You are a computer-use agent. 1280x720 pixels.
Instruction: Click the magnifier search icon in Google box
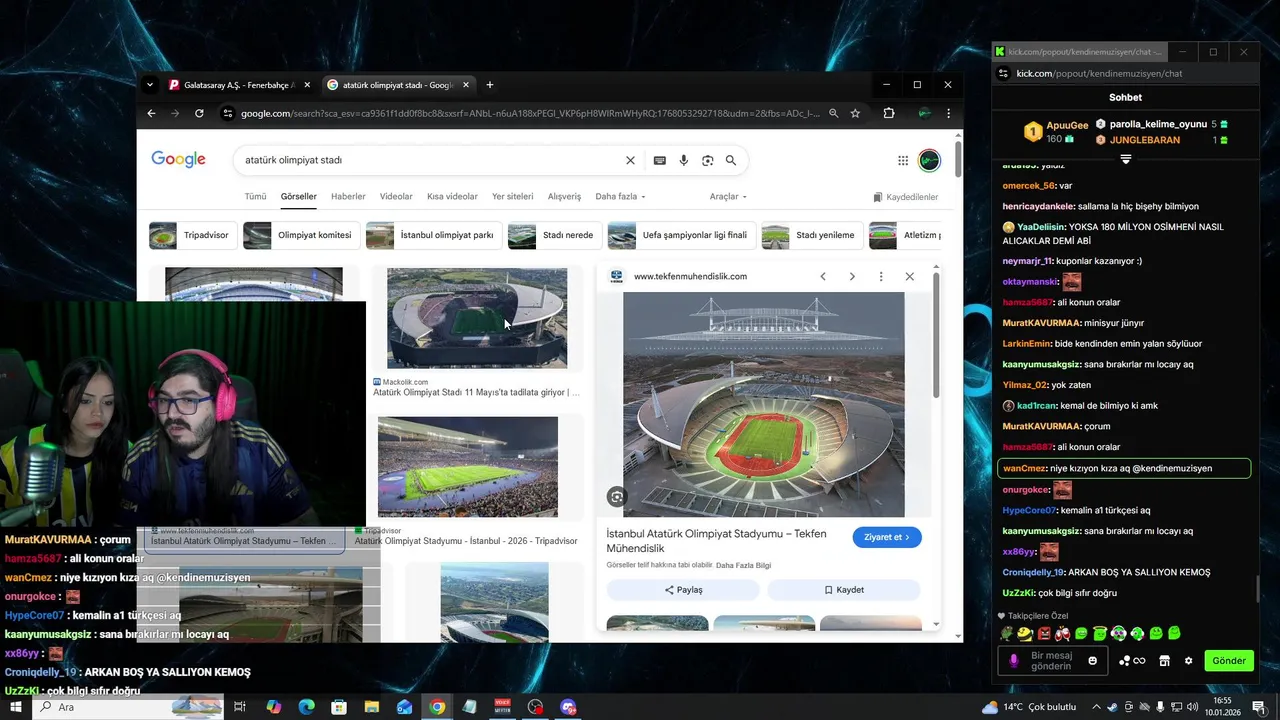731,160
